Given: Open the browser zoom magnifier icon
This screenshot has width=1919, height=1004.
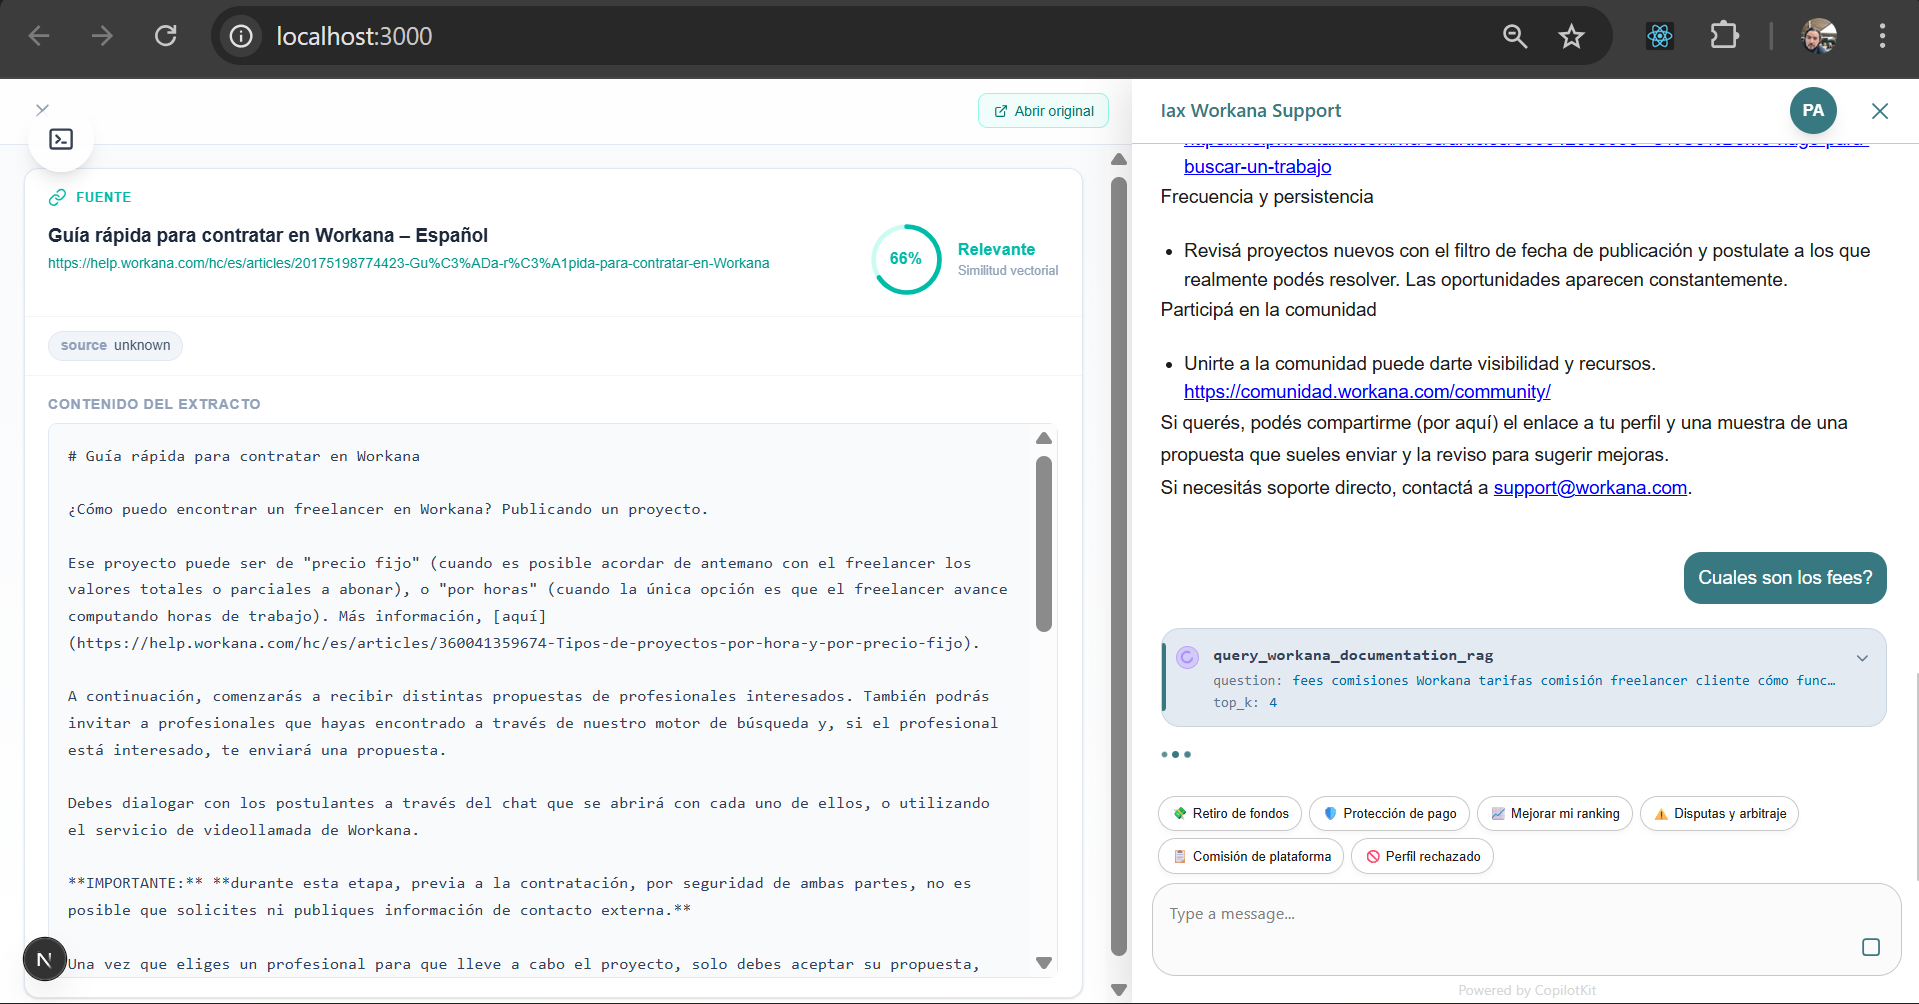Looking at the screenshot, I should point(1515,36).
